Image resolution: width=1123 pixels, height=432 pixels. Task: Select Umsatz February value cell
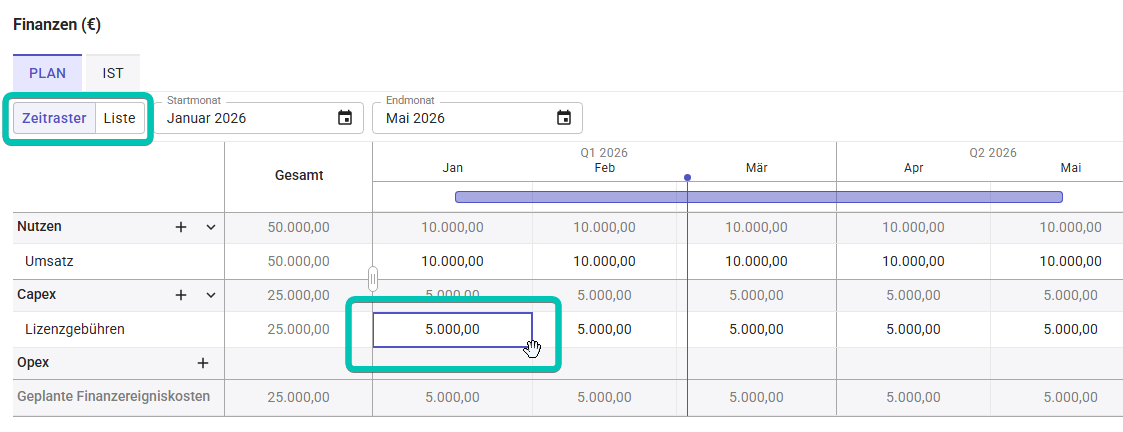pyautogui.click(x=604, y=261)
